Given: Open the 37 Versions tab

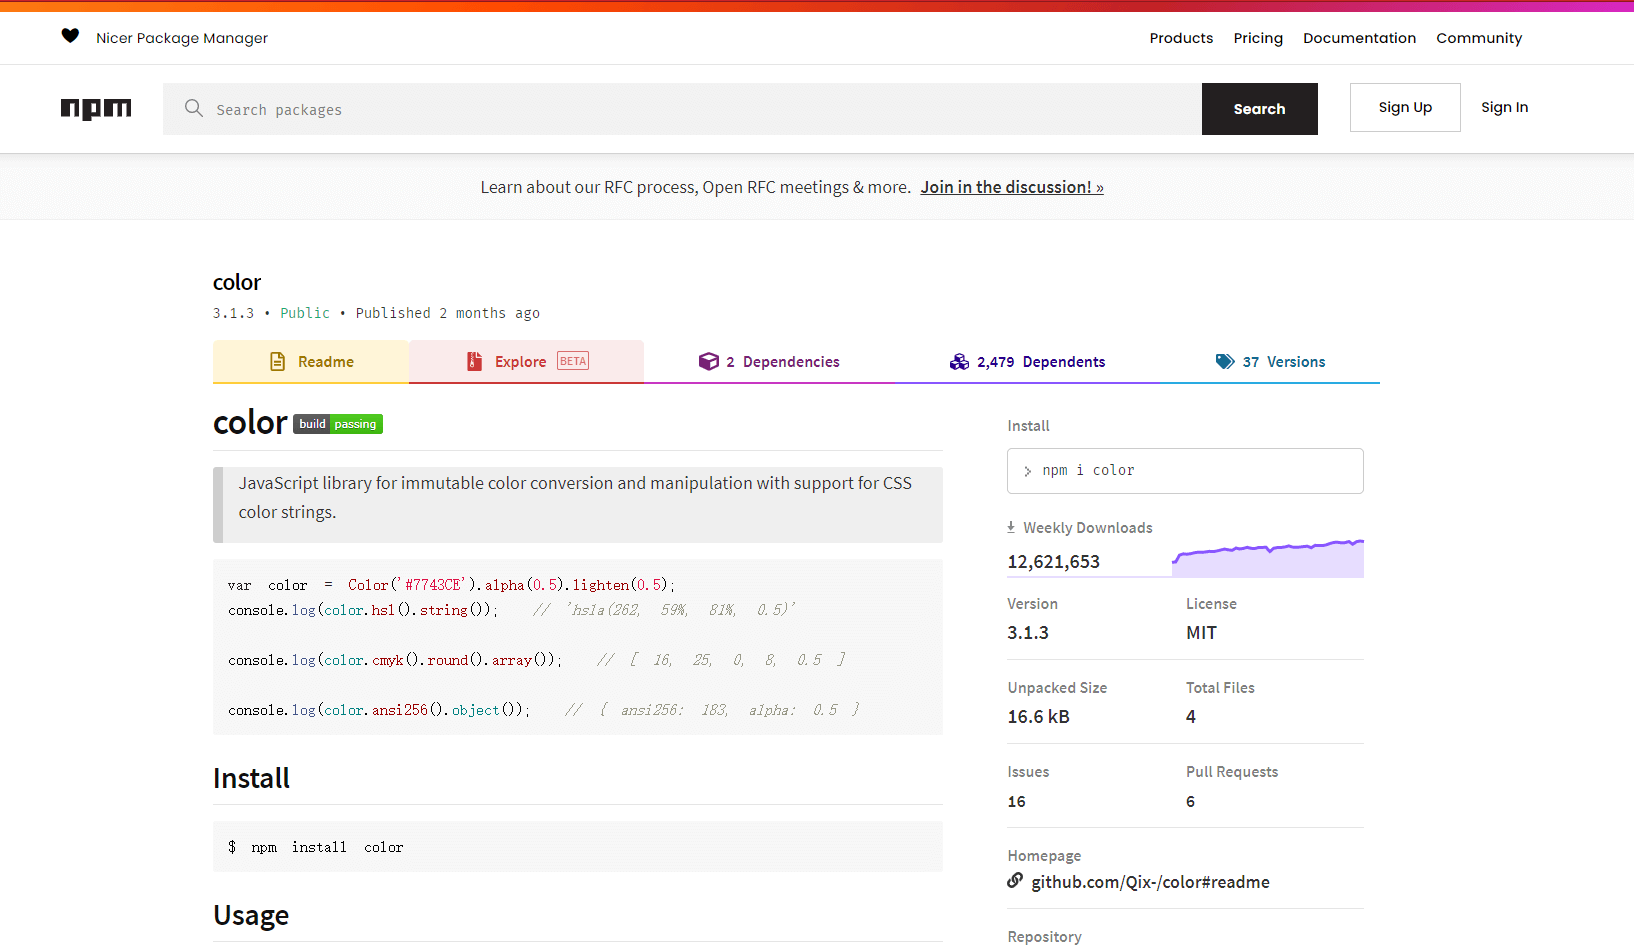Looking at the screenshot, I should tap(1270, 362).
